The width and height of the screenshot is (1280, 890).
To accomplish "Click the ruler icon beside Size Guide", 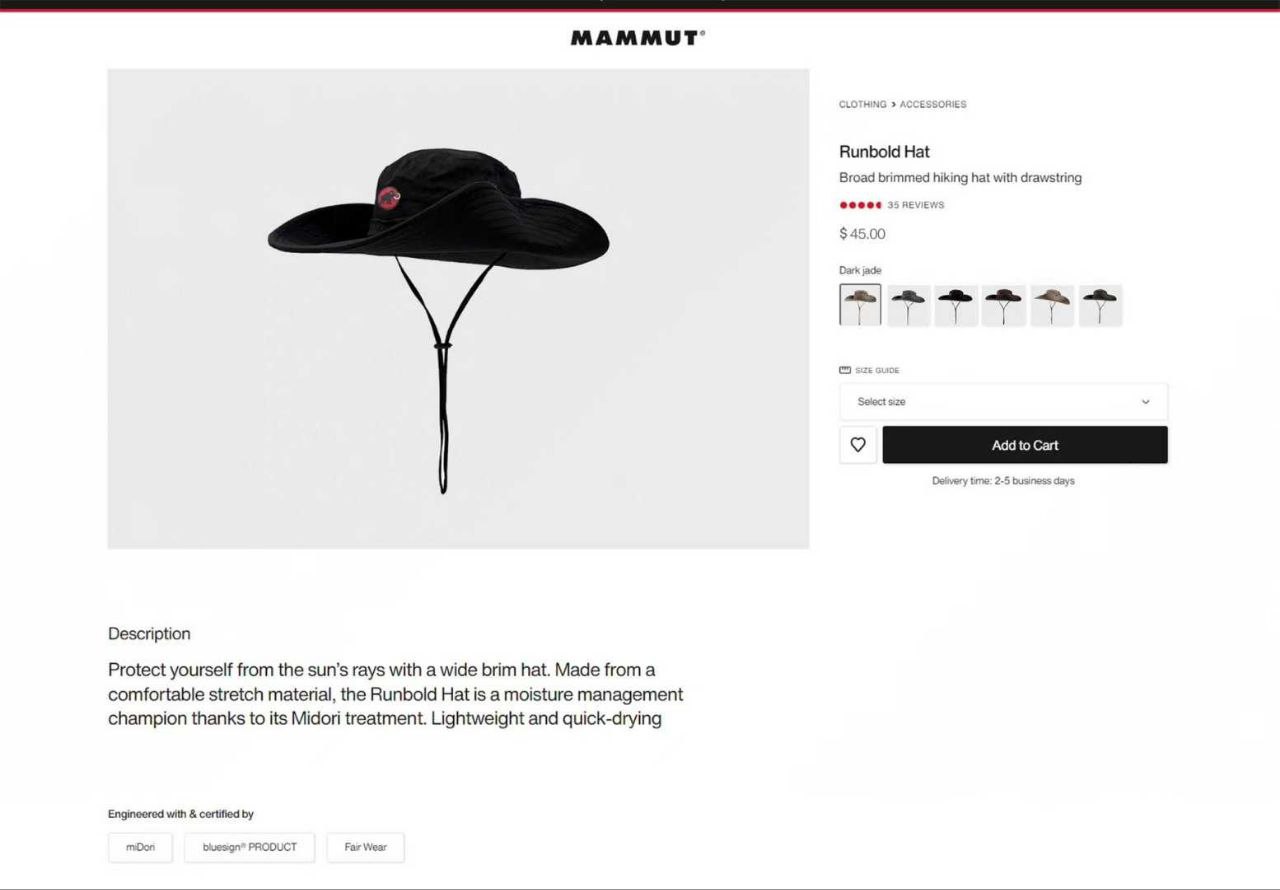I will (x=845, y=370).
